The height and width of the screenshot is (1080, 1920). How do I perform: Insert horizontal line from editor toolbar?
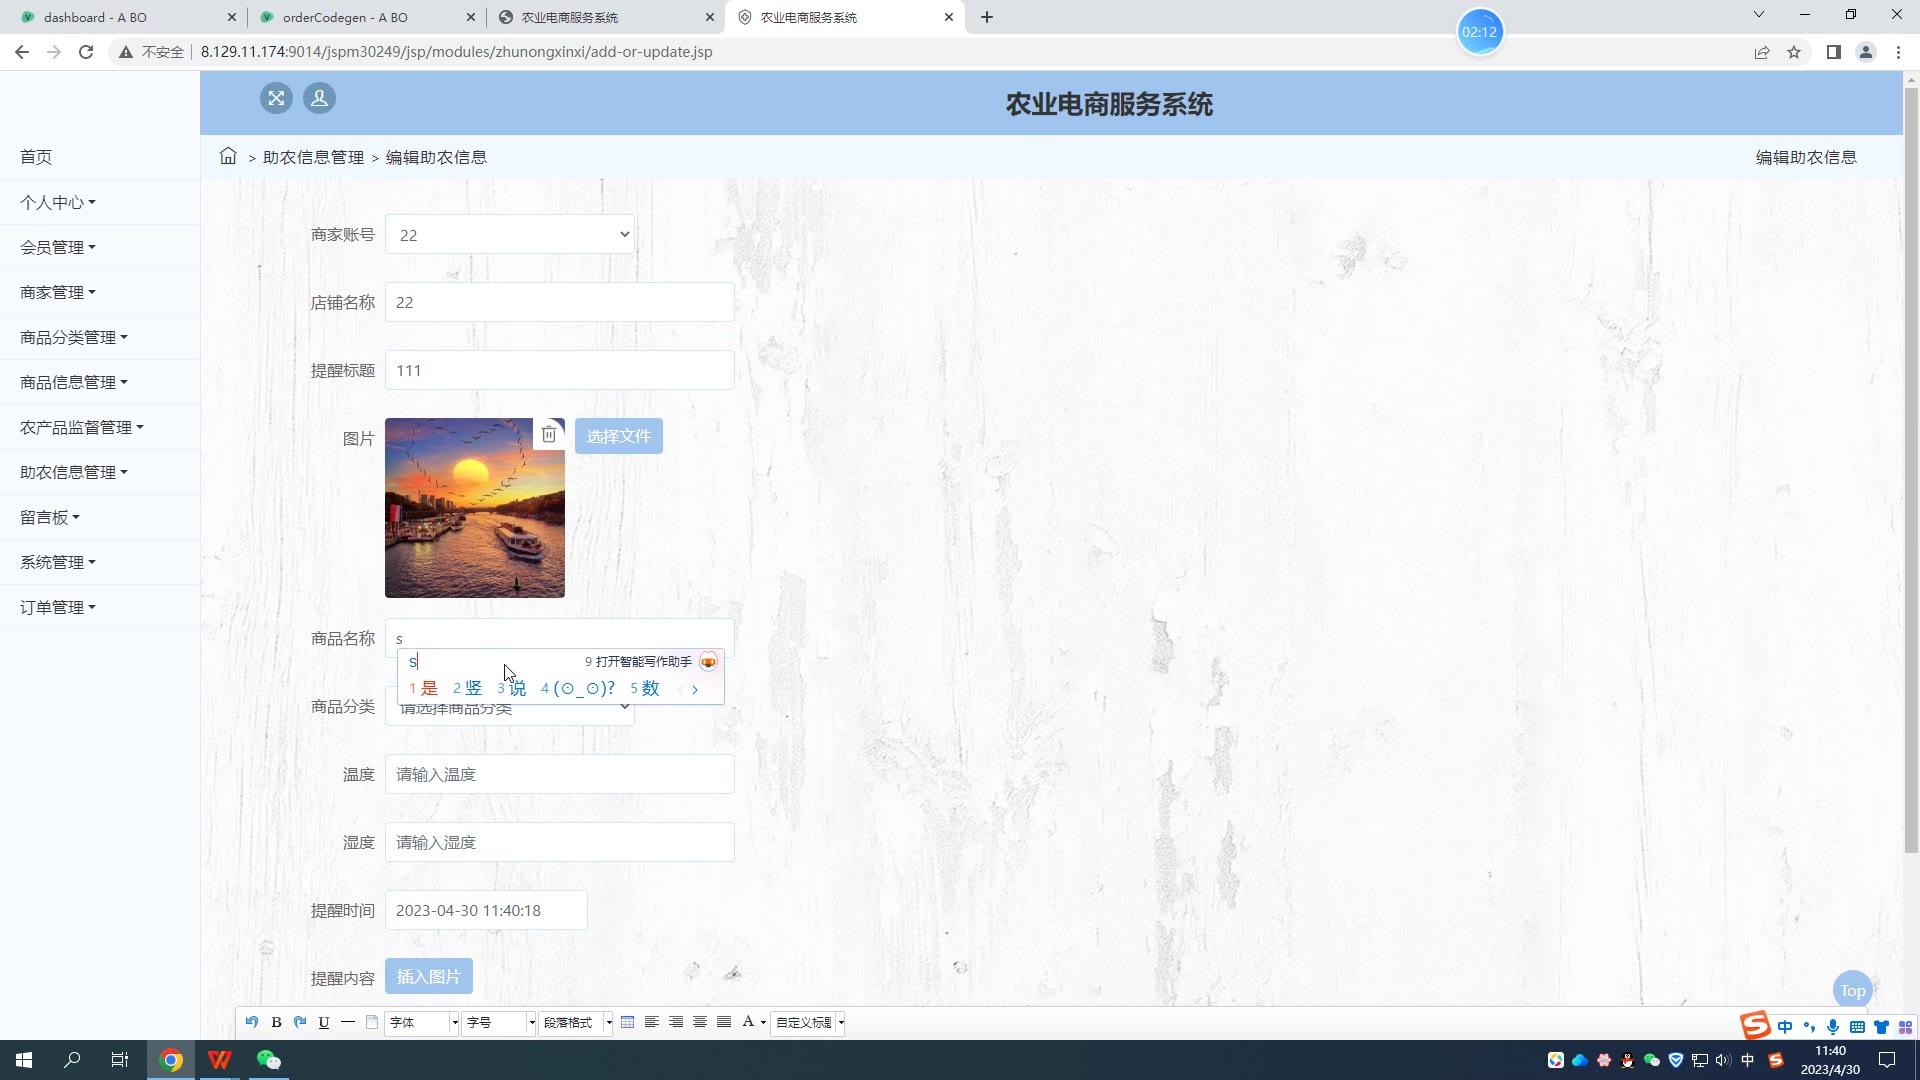point(347,1022)
